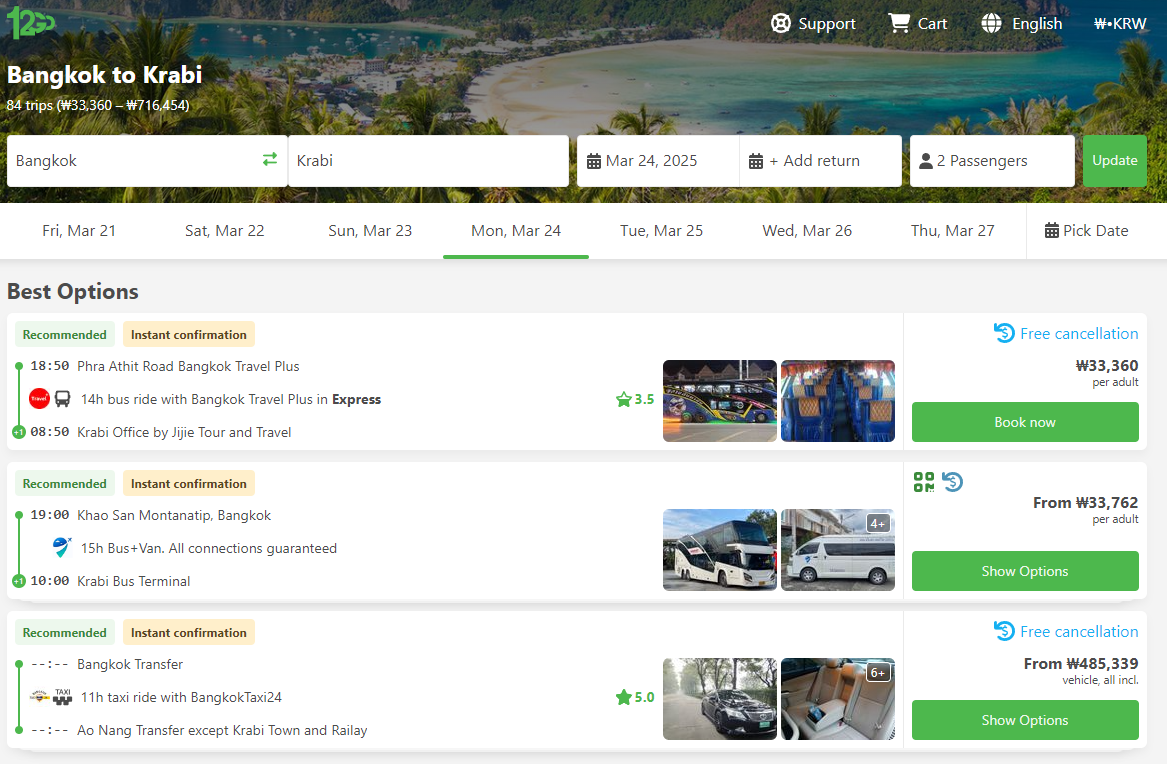Click Free cancellation text on taxi trip
The image size is (1167, 764).
1079,632
